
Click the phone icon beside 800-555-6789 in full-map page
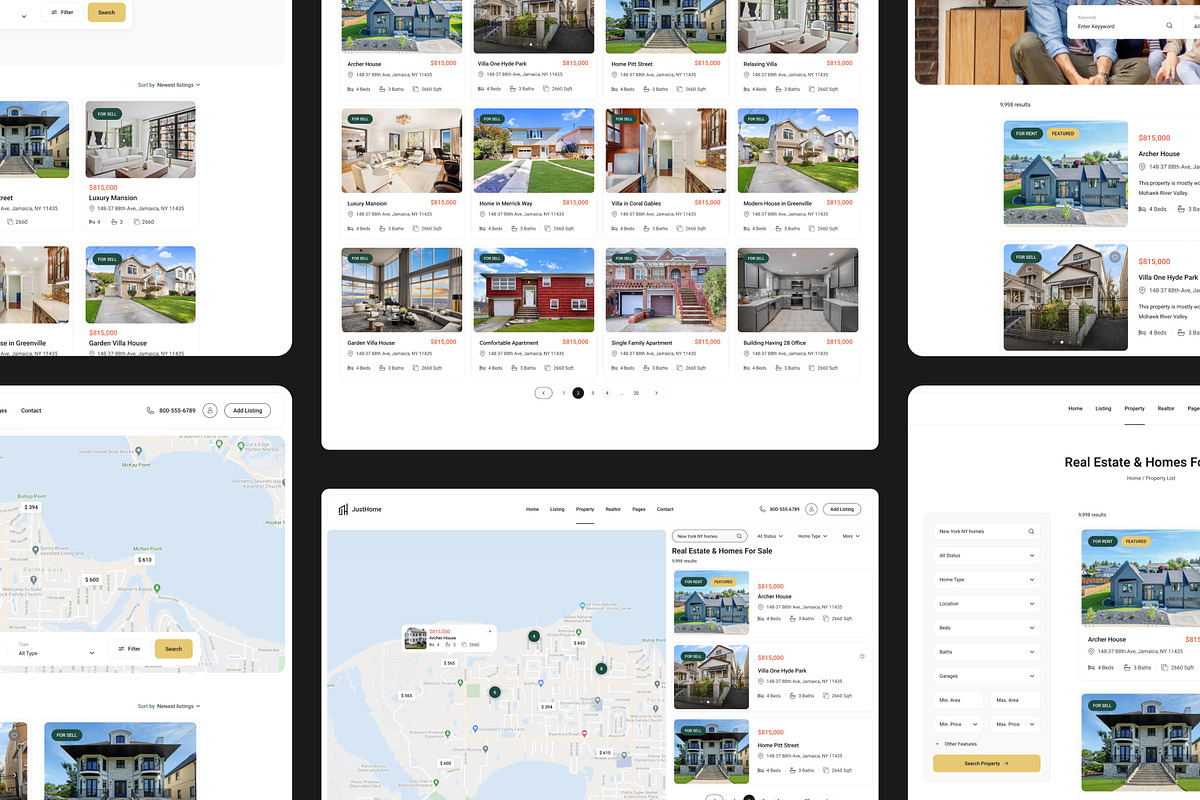[x=150, y=410]
